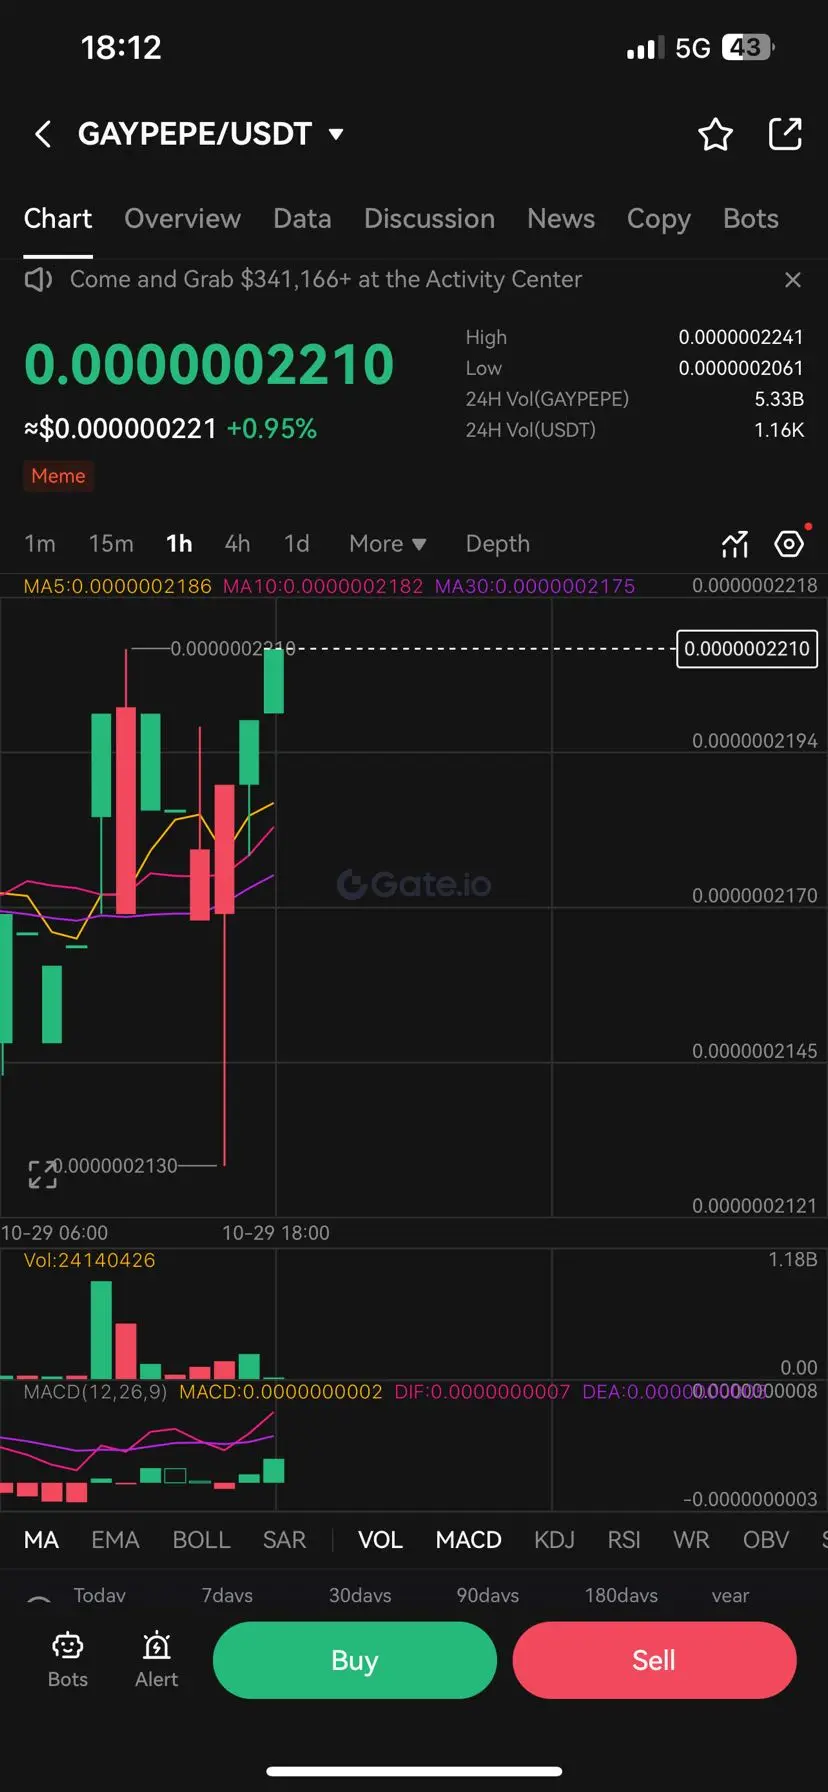
Task: Tap the GAYPEPE/USDT pair title
Action: (x=195, y=134)
